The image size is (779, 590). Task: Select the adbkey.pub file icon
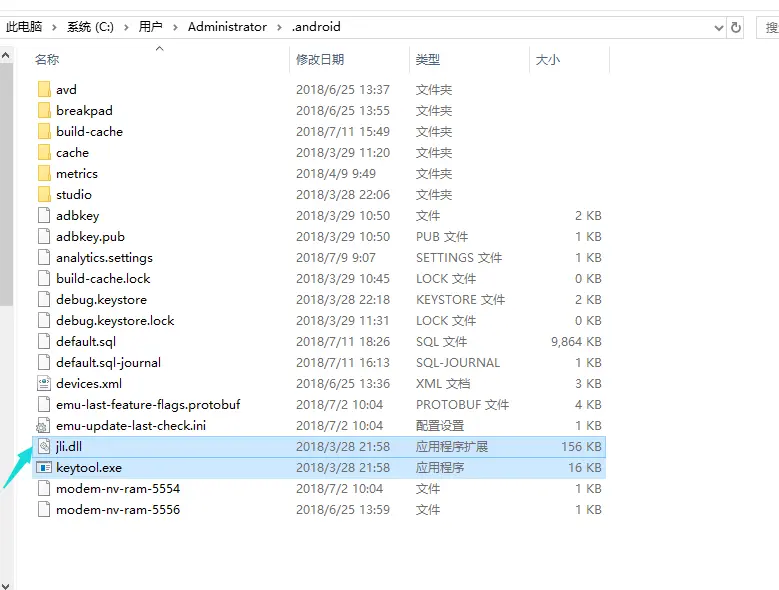44,236
